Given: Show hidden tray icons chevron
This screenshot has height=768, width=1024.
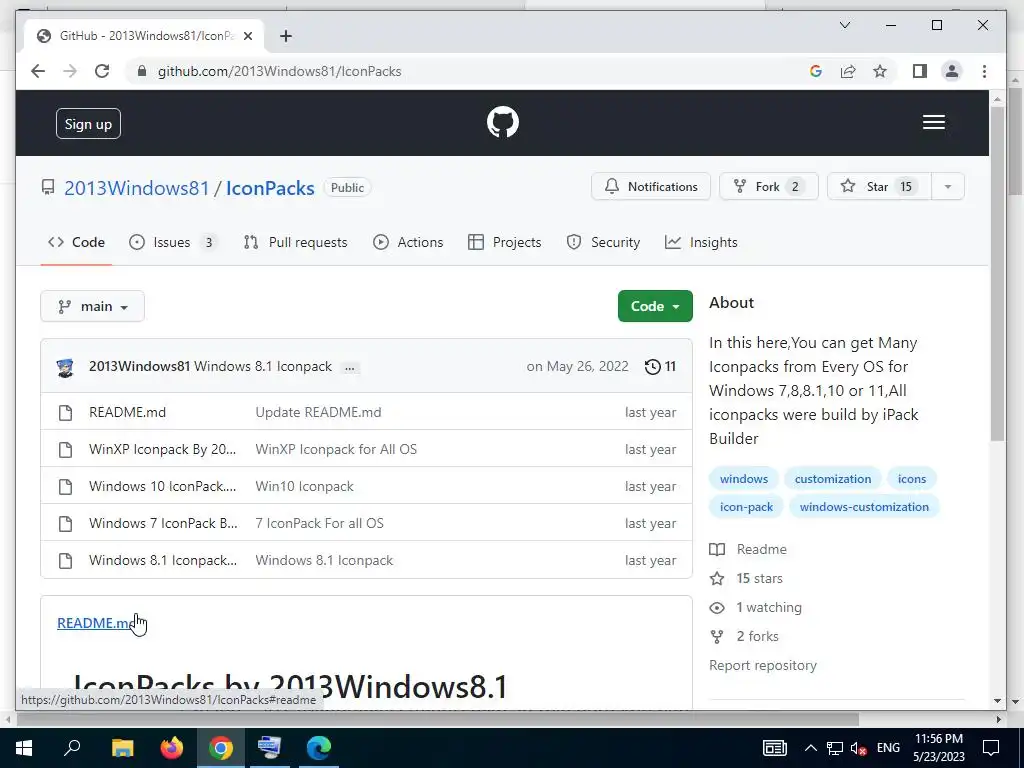Looking at the screenshot, I should click(x=810, y=748).
